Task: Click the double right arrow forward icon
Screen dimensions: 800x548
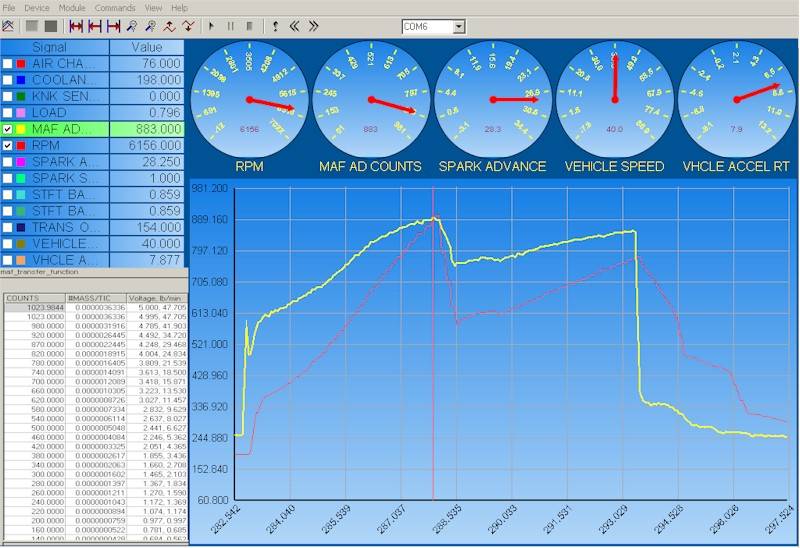Action: point(313,26)
